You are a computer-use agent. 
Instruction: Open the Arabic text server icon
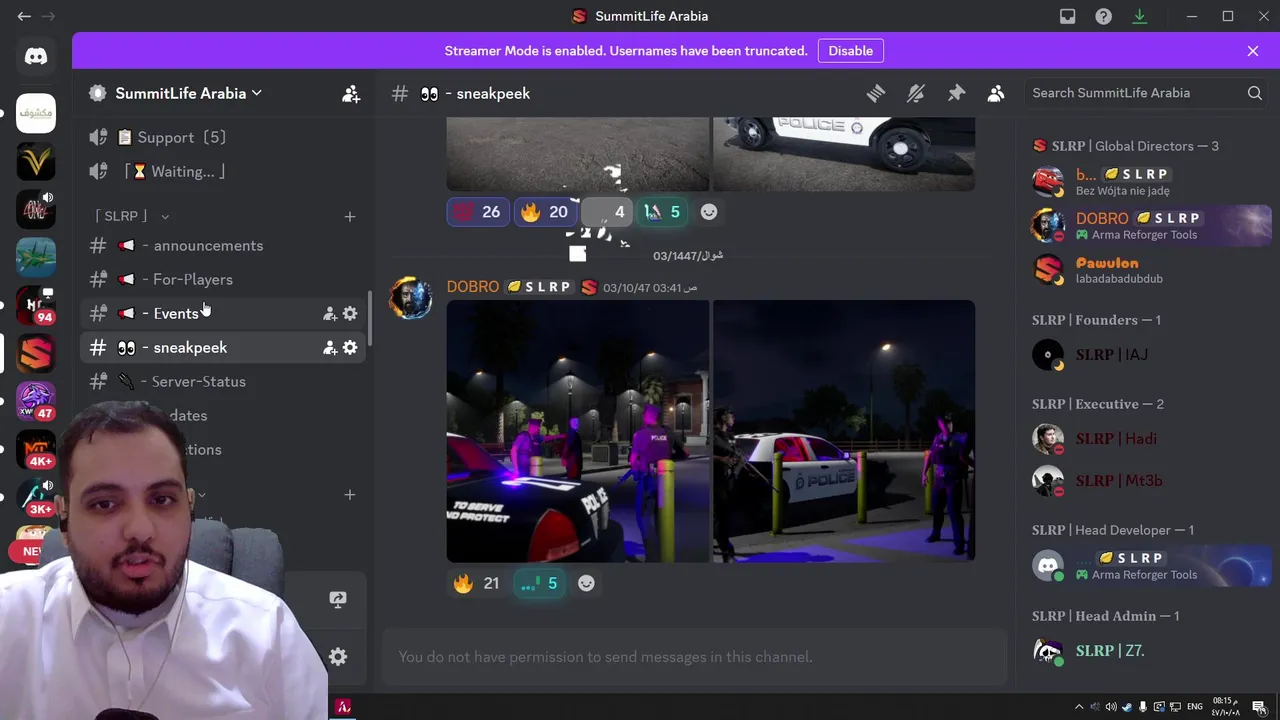click(36, 113)
